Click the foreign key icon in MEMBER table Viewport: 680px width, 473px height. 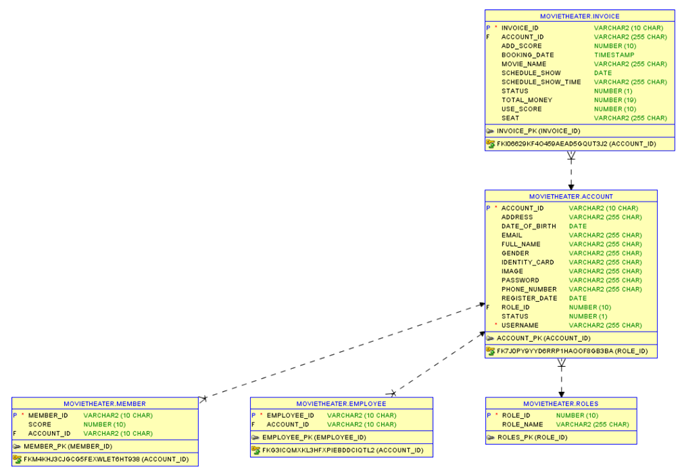click(17, 459)
